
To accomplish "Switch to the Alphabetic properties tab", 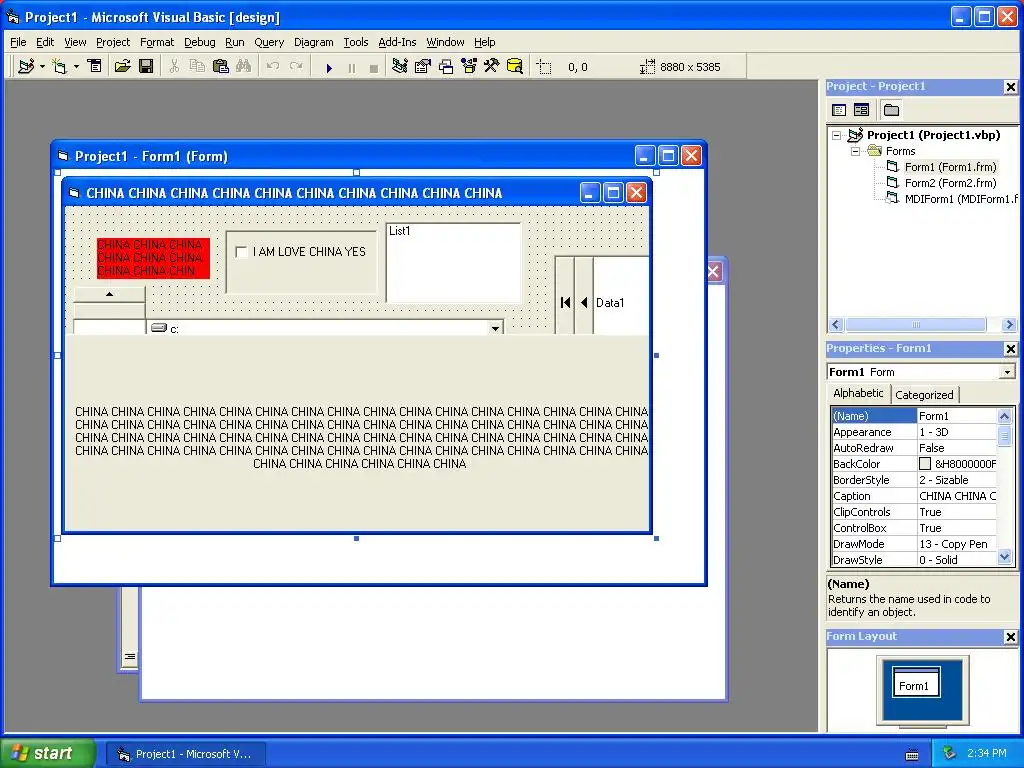I will point(858,393).
